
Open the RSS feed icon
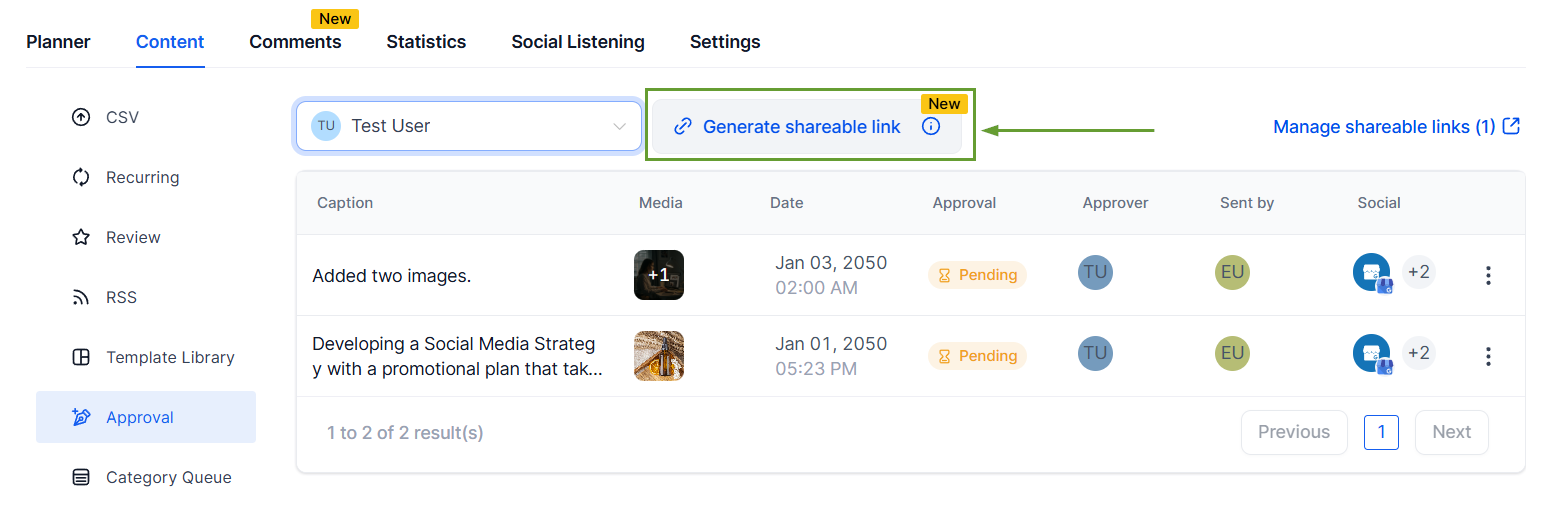click(x=81, y=297)
